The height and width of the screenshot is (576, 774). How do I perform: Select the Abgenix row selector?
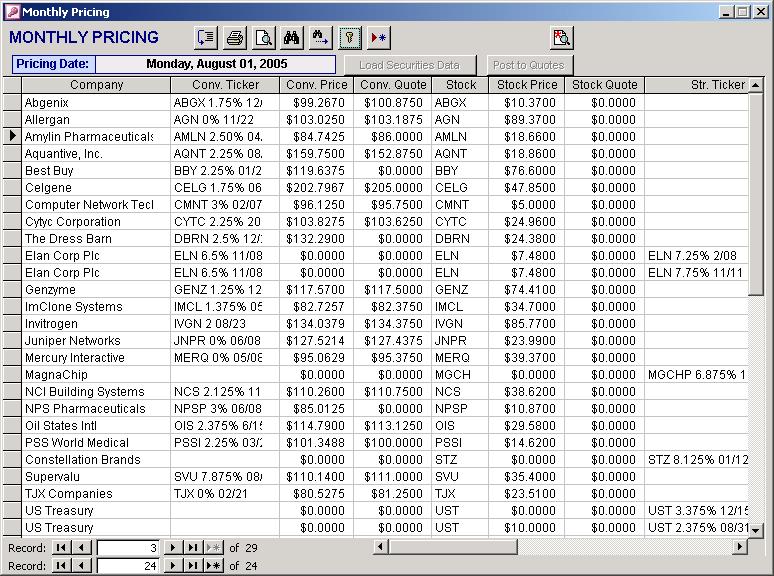pyautogui.click(x=12, y=103)
